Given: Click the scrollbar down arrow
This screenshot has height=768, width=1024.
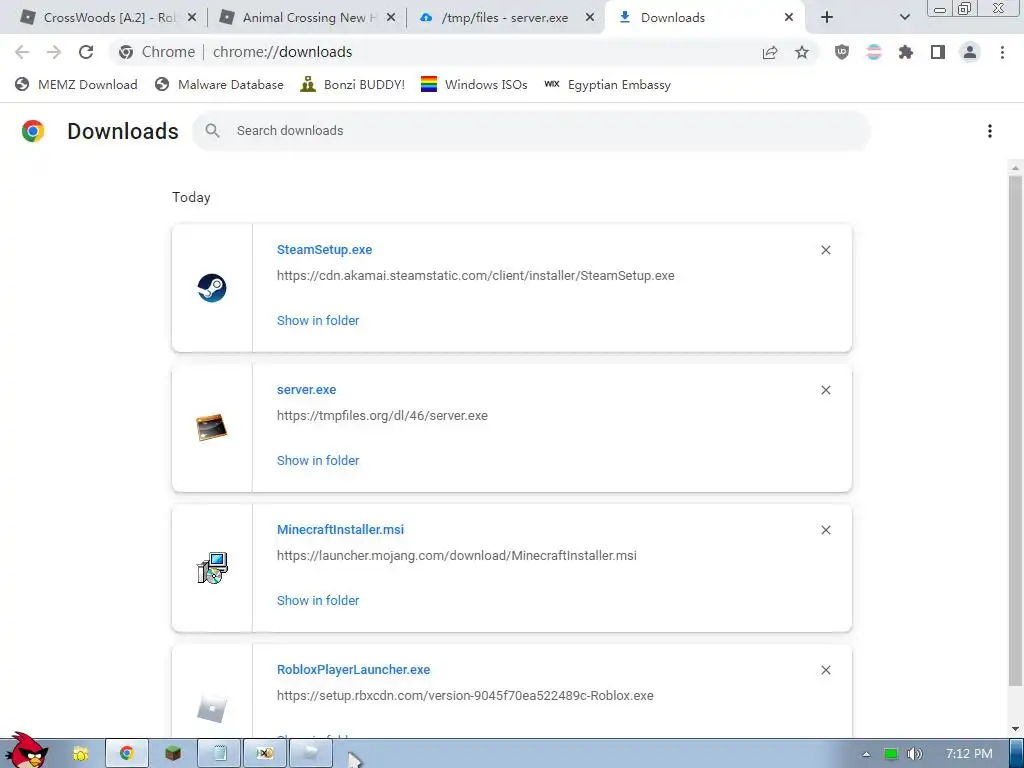Looking at the screenshot, I should click(x=1015, y=729).
